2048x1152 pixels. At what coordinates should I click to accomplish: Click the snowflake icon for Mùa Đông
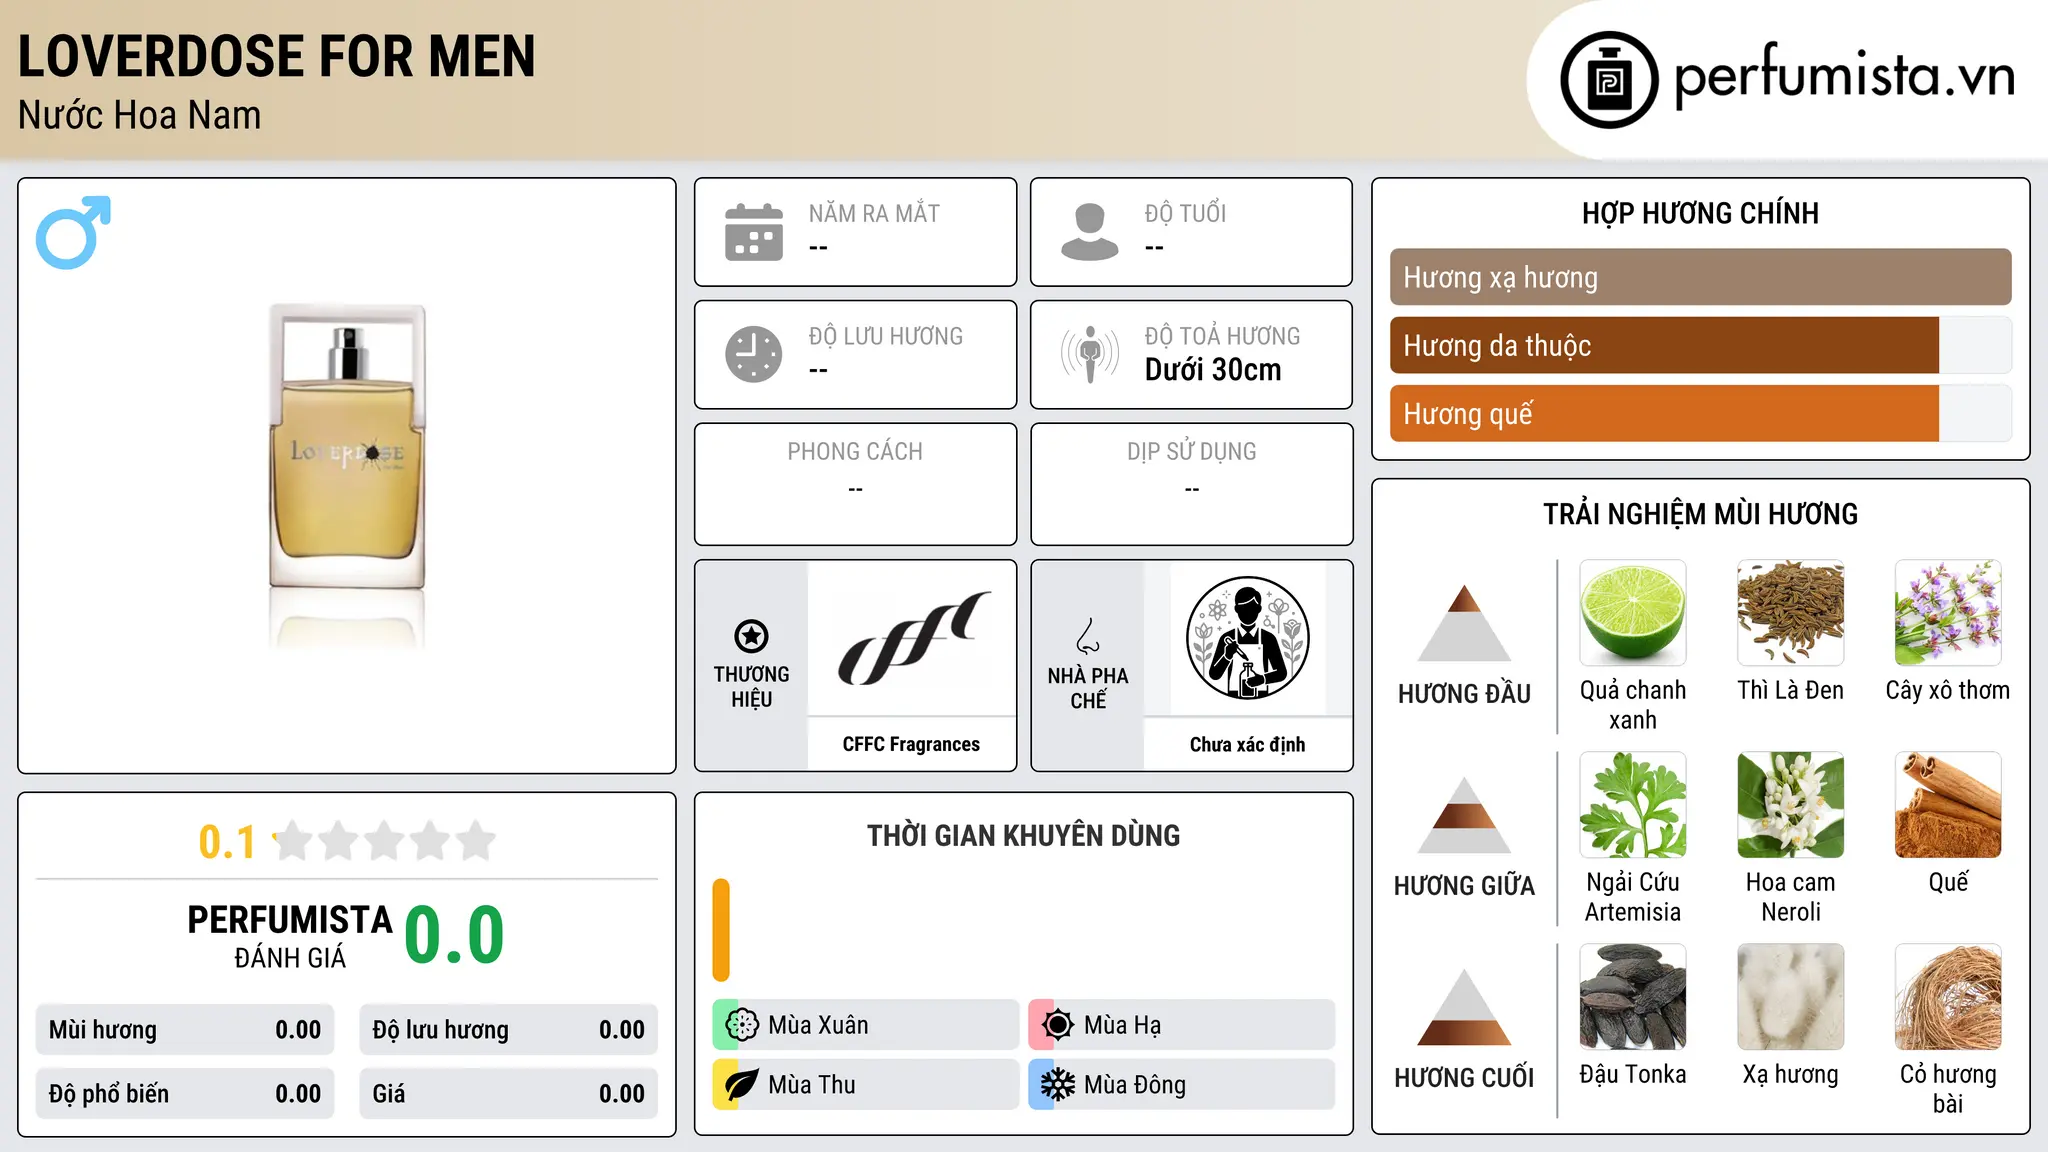(x=1057, y=1085)
